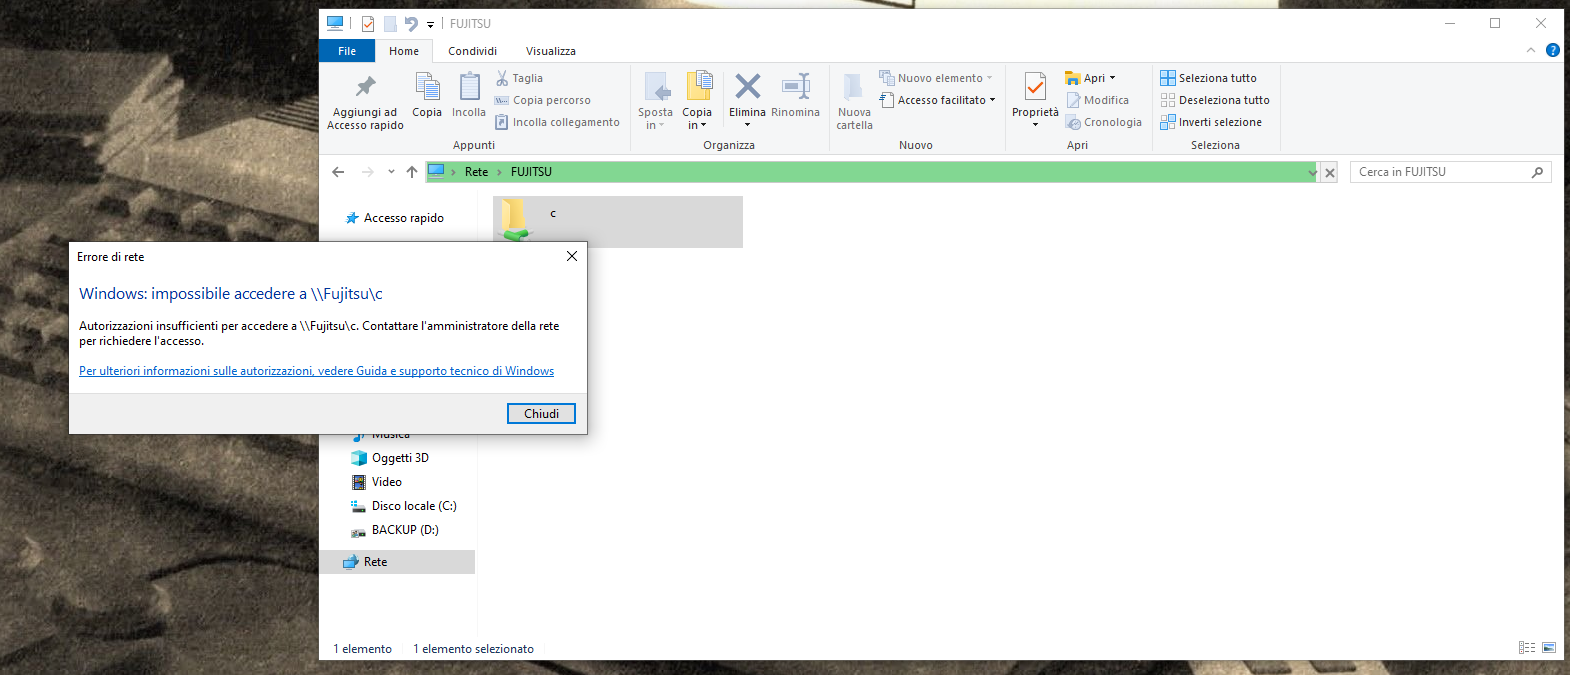The width and height of the screenshot is (1570, 675).
Task: Click Chiudi button in error dialog
Action: 541,414
